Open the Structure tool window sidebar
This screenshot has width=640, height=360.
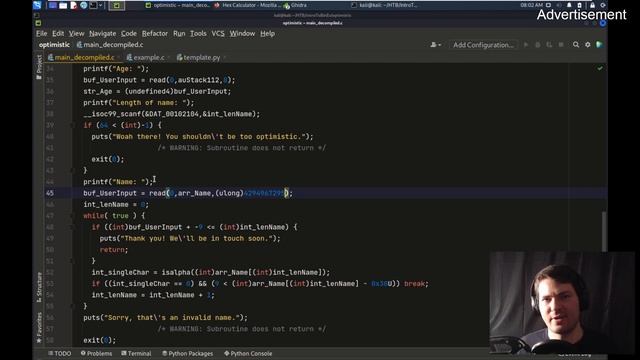pyautogui.click(x=39, y=287)
